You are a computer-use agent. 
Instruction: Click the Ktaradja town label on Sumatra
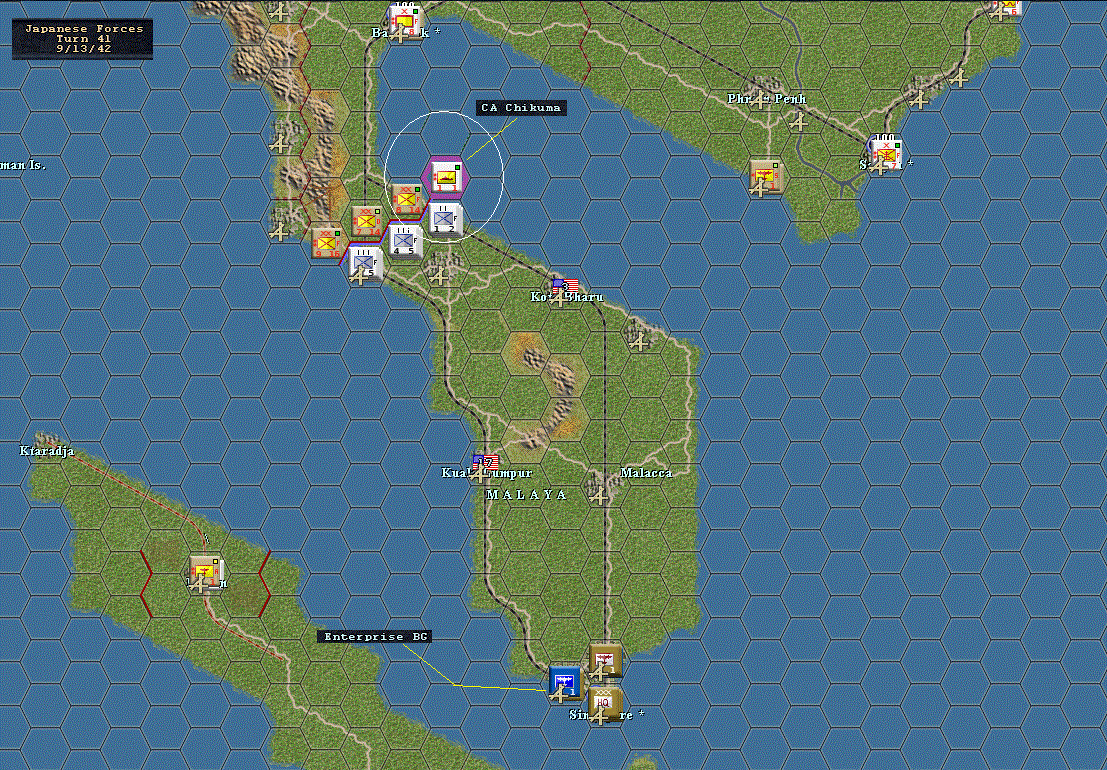tap(47, 451)
